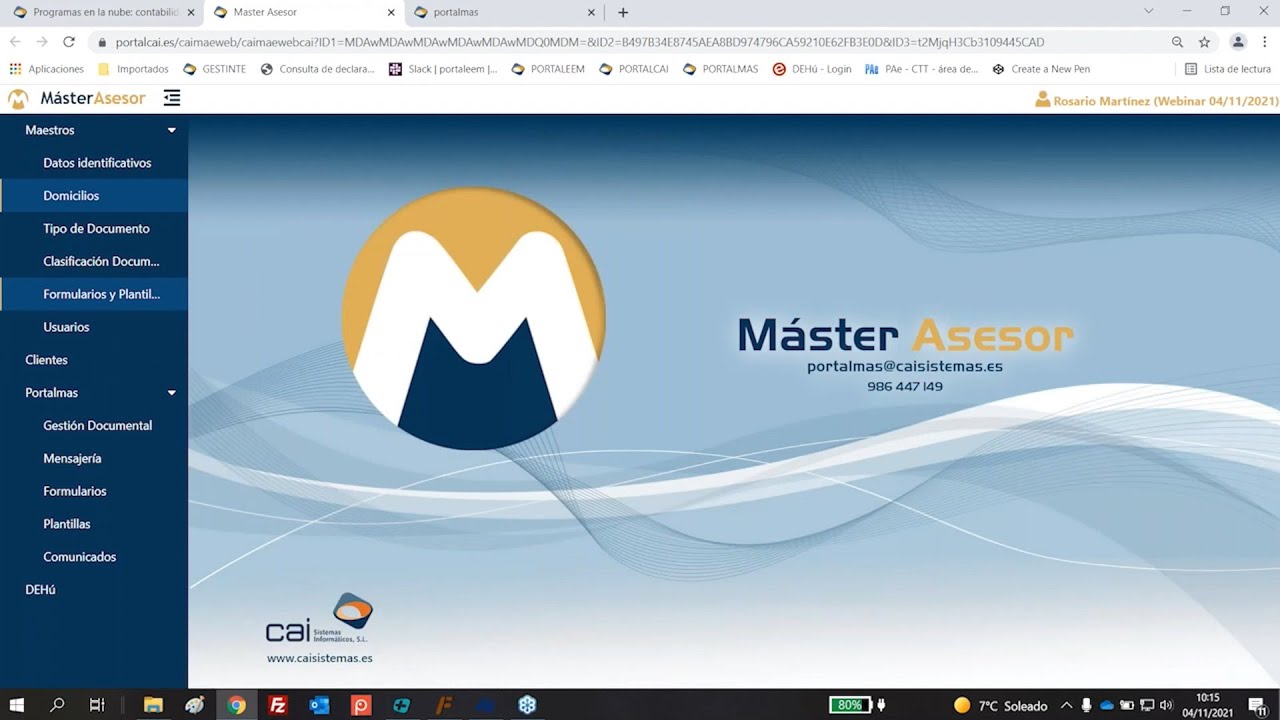Screen dimensions: 1280x720
Task: Open the GESTINTE bookmark
Action: [x=214, y=69]
